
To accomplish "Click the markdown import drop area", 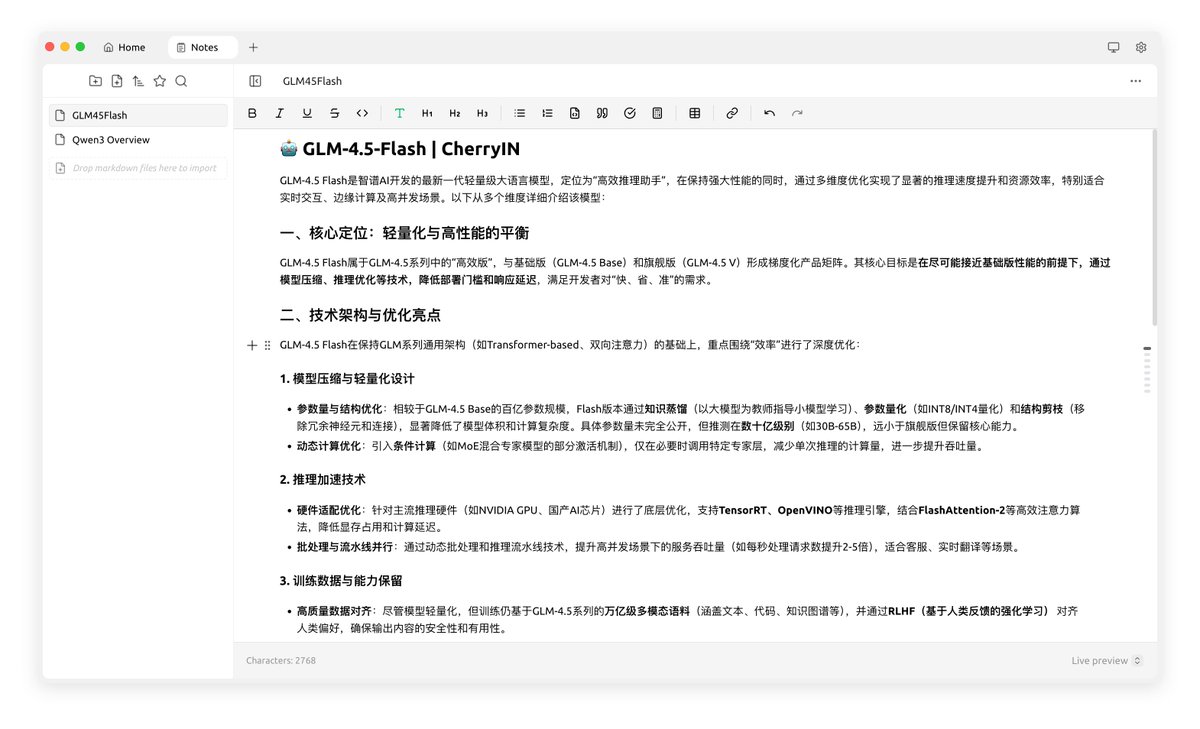I will pos(138,168).
